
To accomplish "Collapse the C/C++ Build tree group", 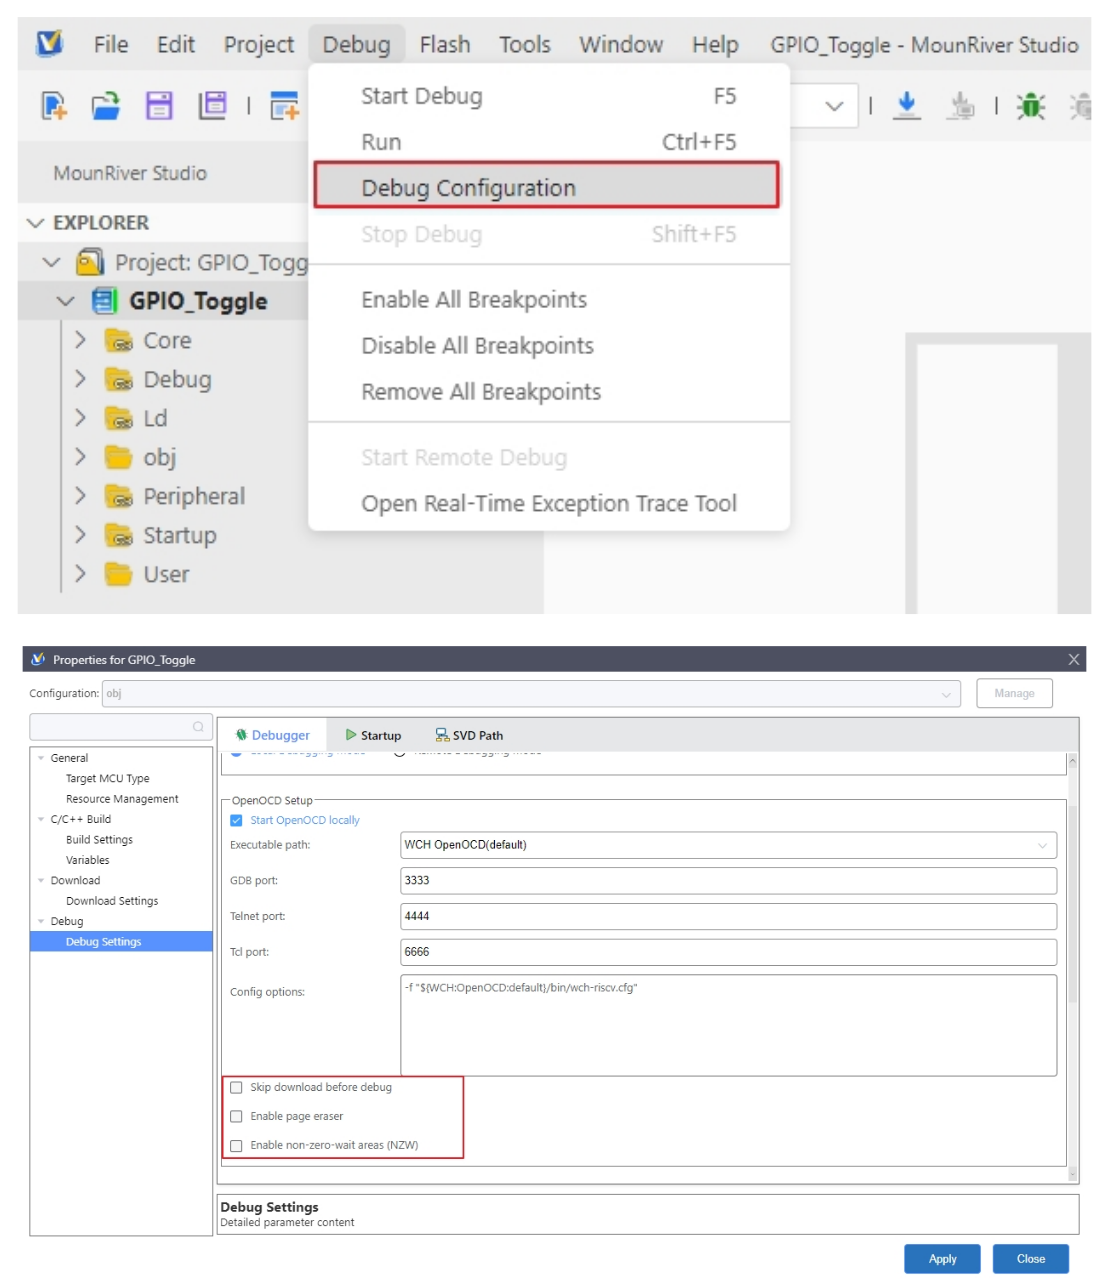I will tap(41, 819).
